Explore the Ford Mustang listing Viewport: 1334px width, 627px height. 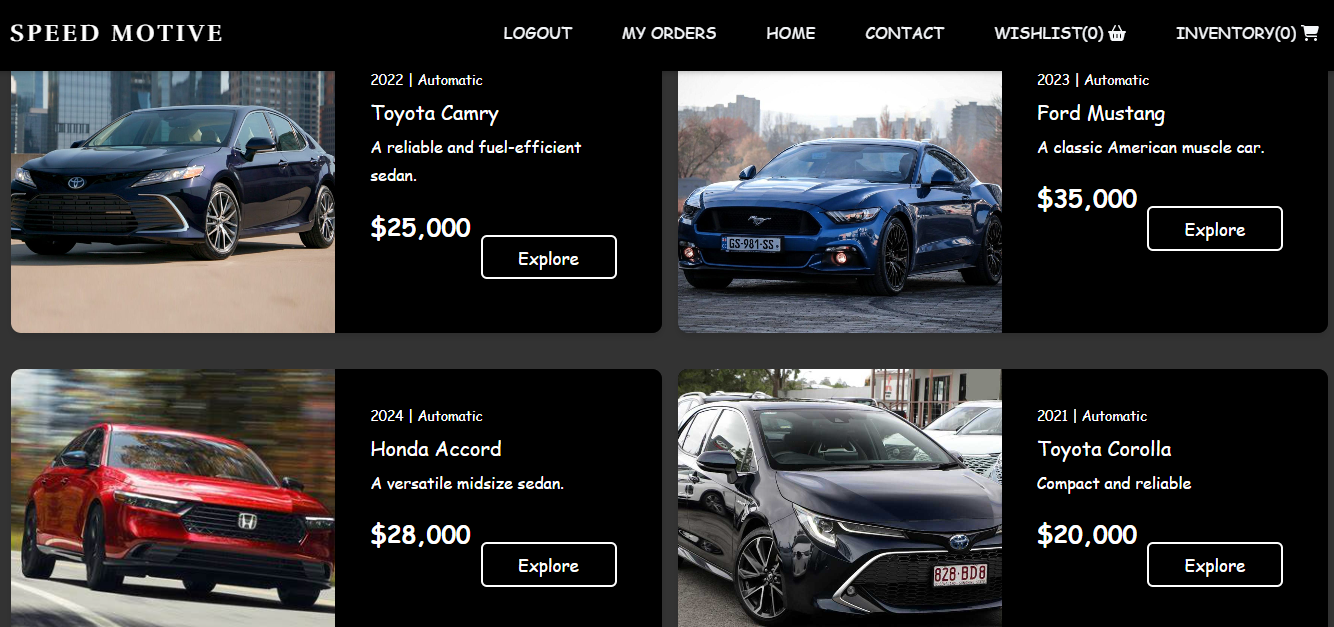1215,228
